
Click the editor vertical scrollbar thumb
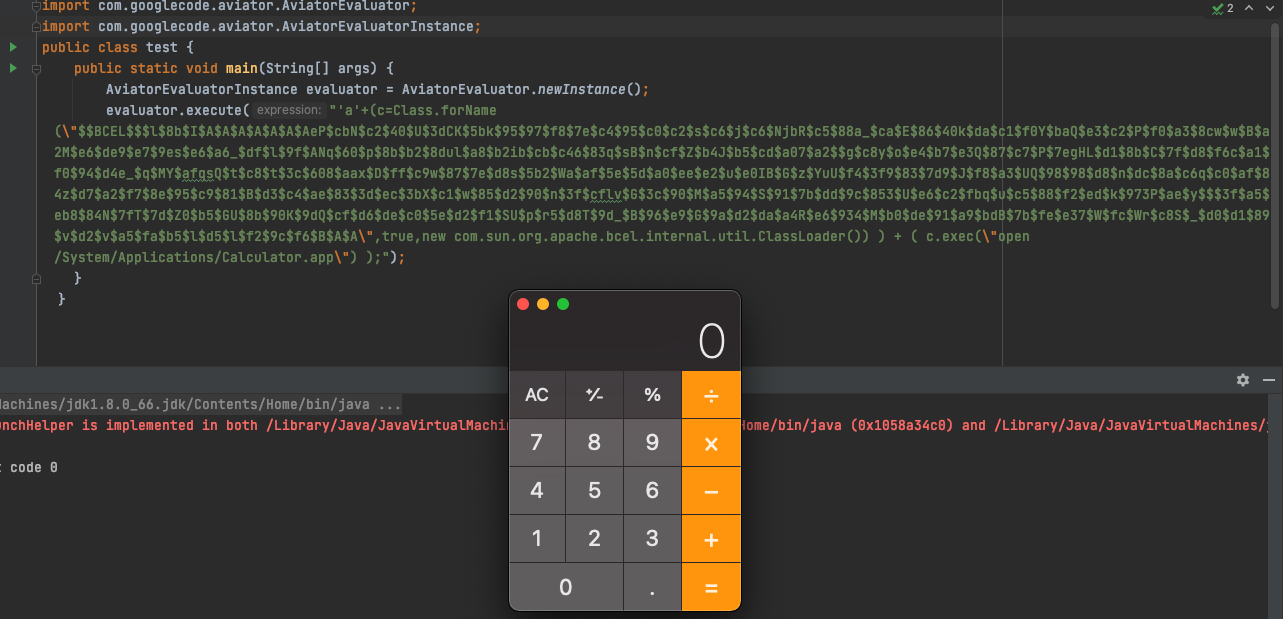pyautogui.click(x=1275, y=165)
